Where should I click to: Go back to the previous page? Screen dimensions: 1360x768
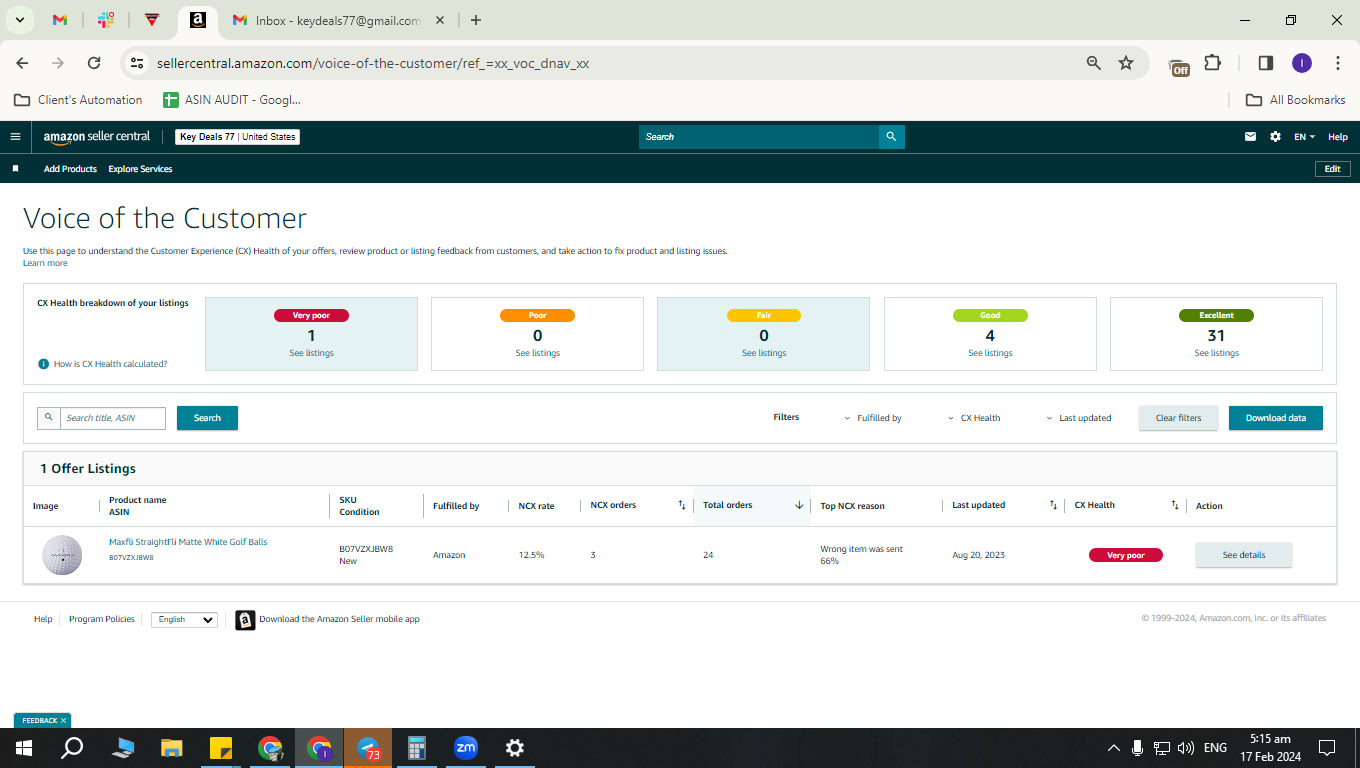(x=22, y=63)
